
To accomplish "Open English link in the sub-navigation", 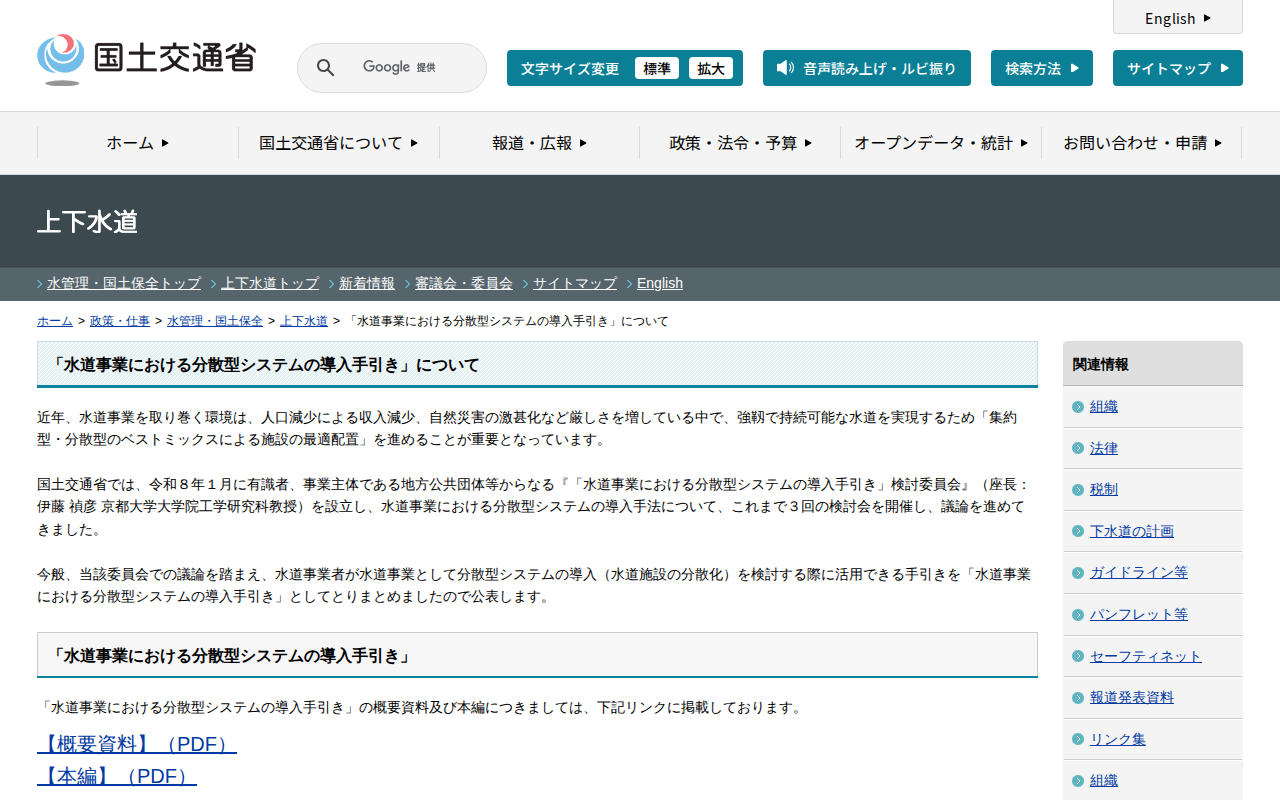I will [660, 283].
